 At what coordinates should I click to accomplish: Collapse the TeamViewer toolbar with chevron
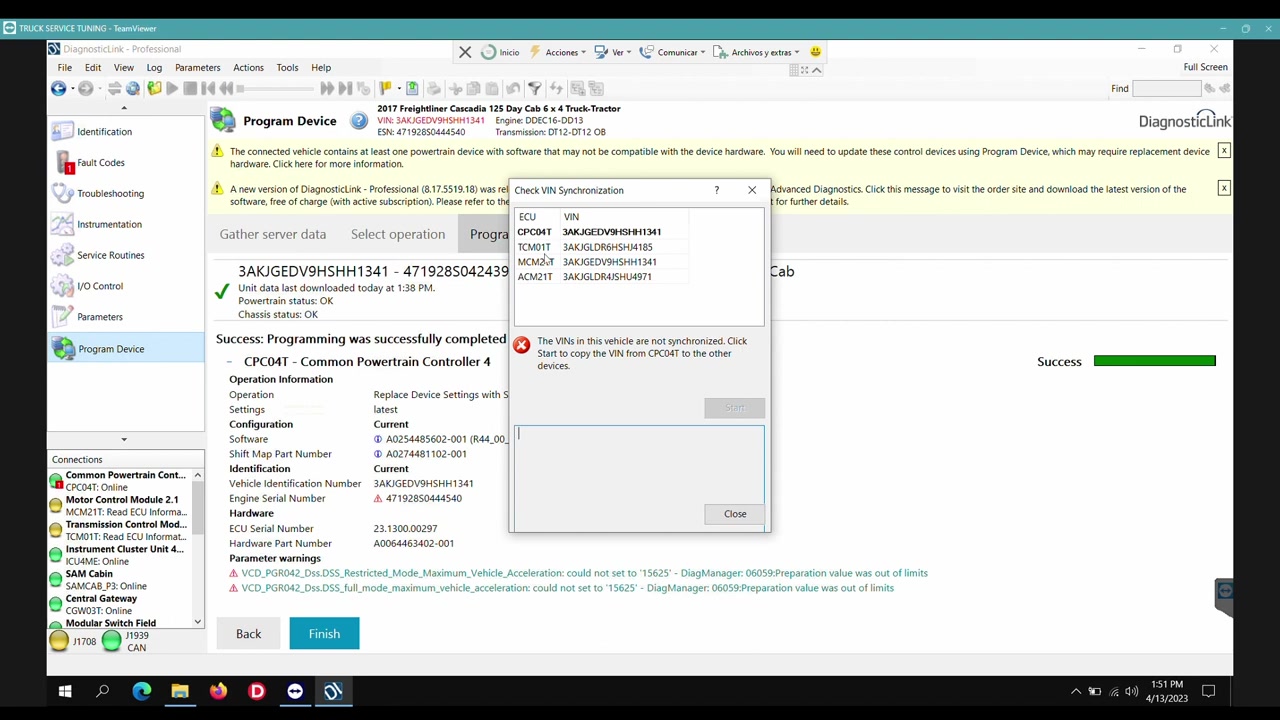tap(816, 70)
